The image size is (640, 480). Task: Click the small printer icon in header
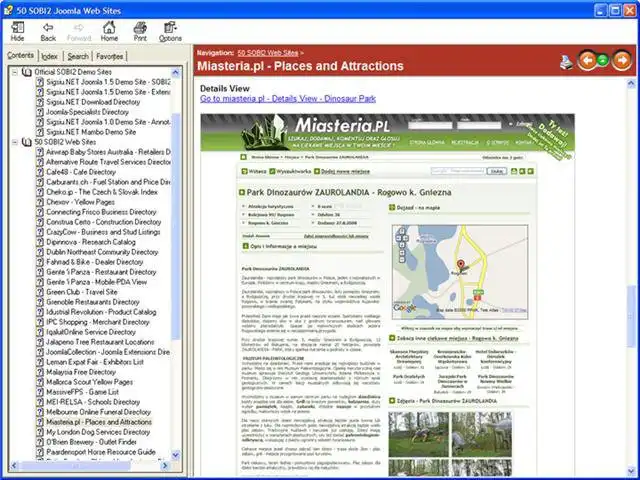567,62
